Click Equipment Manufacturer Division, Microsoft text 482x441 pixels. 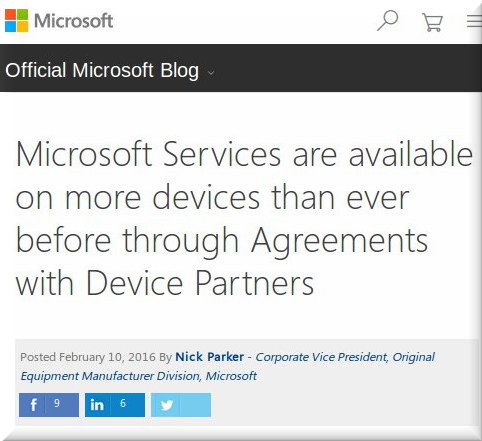coord(138,376)
